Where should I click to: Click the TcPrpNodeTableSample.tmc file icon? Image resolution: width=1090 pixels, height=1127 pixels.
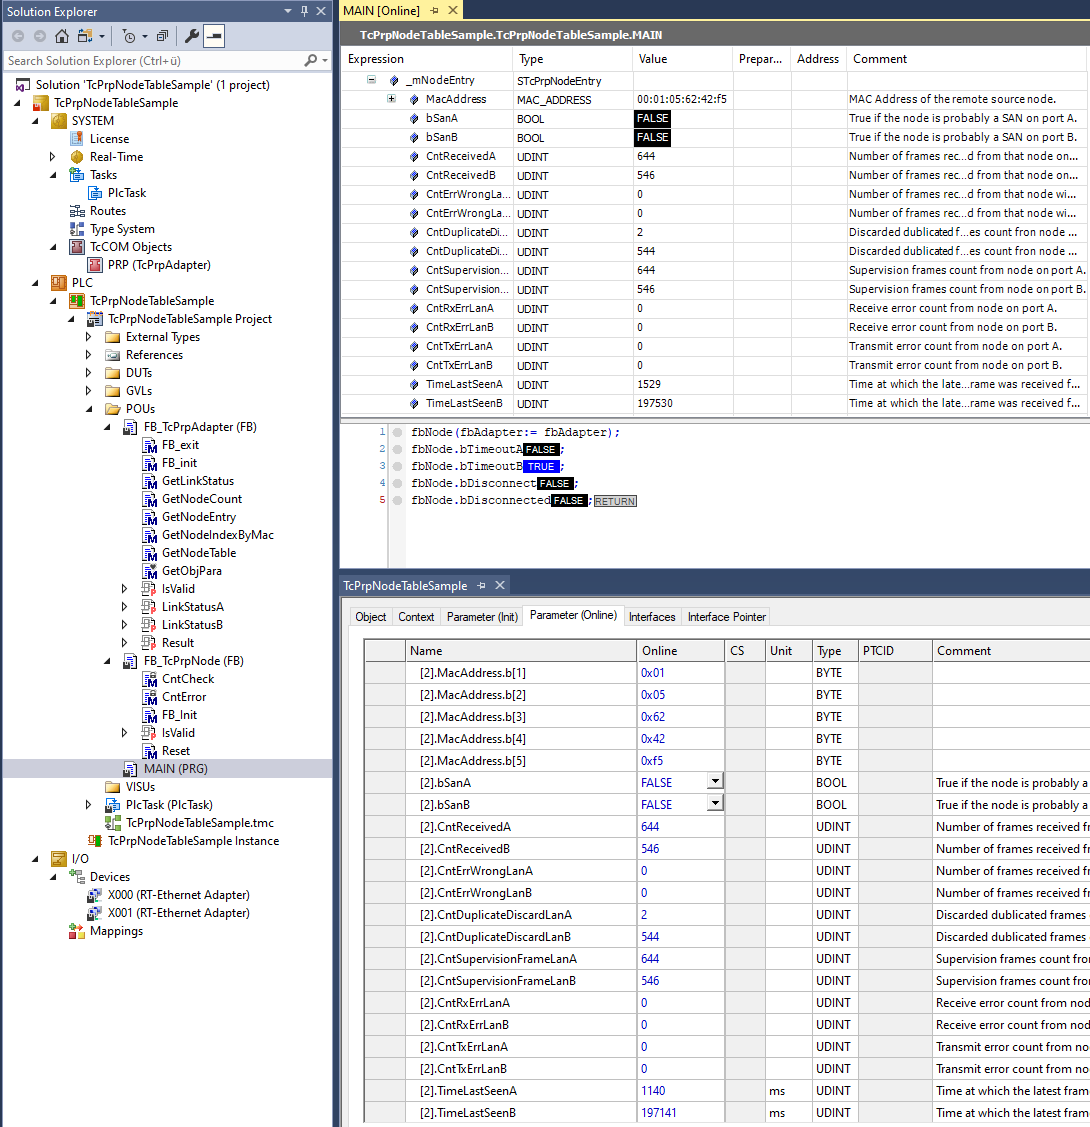tap(113, 822)
